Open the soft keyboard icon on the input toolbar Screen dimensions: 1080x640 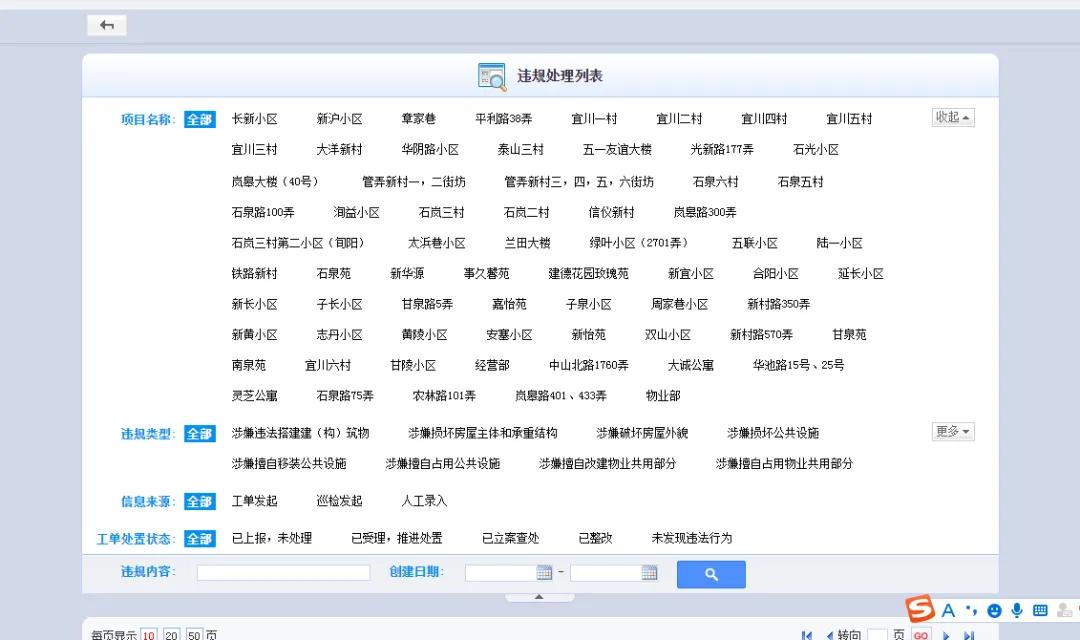(x=1039, y=610)
